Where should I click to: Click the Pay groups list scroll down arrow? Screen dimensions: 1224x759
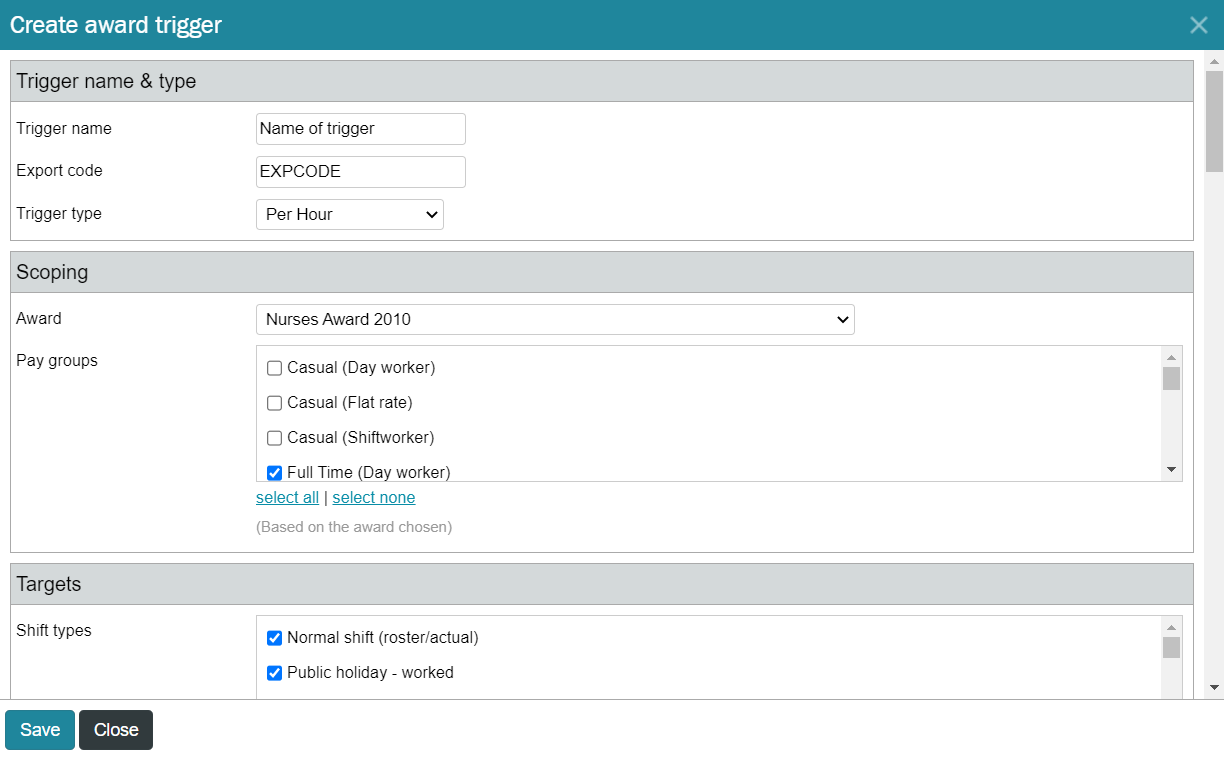click(x=1171, y=470)
